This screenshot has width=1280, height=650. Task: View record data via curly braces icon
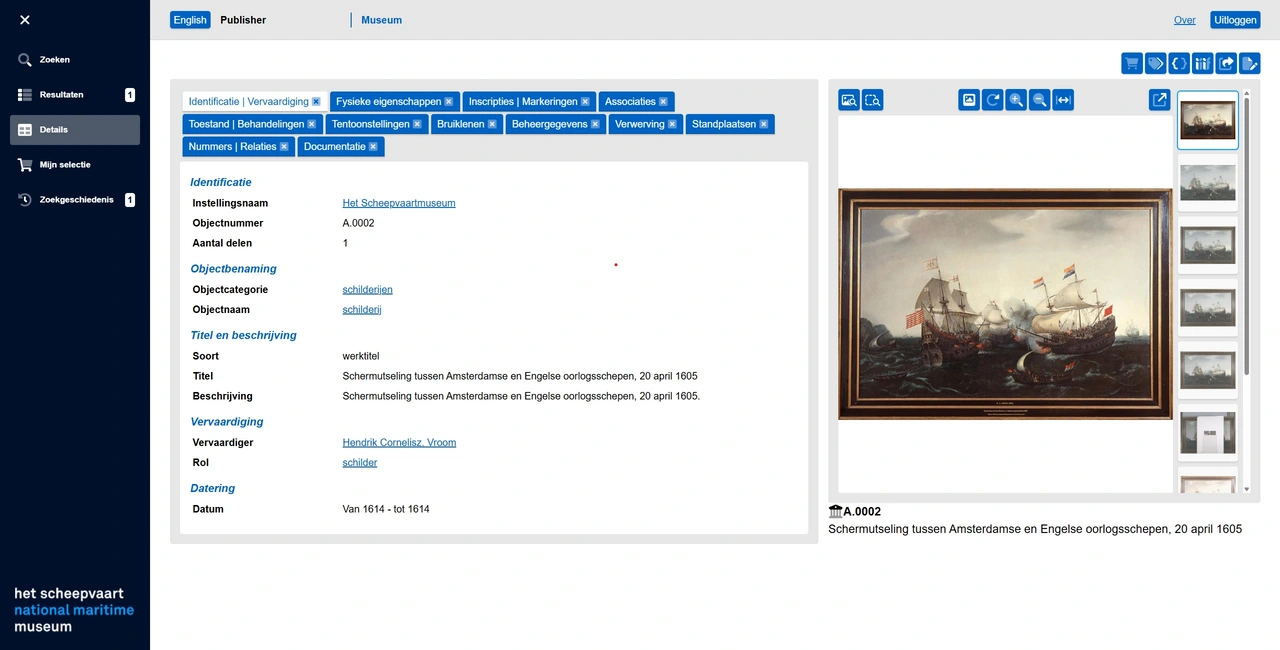point(1179,63)
